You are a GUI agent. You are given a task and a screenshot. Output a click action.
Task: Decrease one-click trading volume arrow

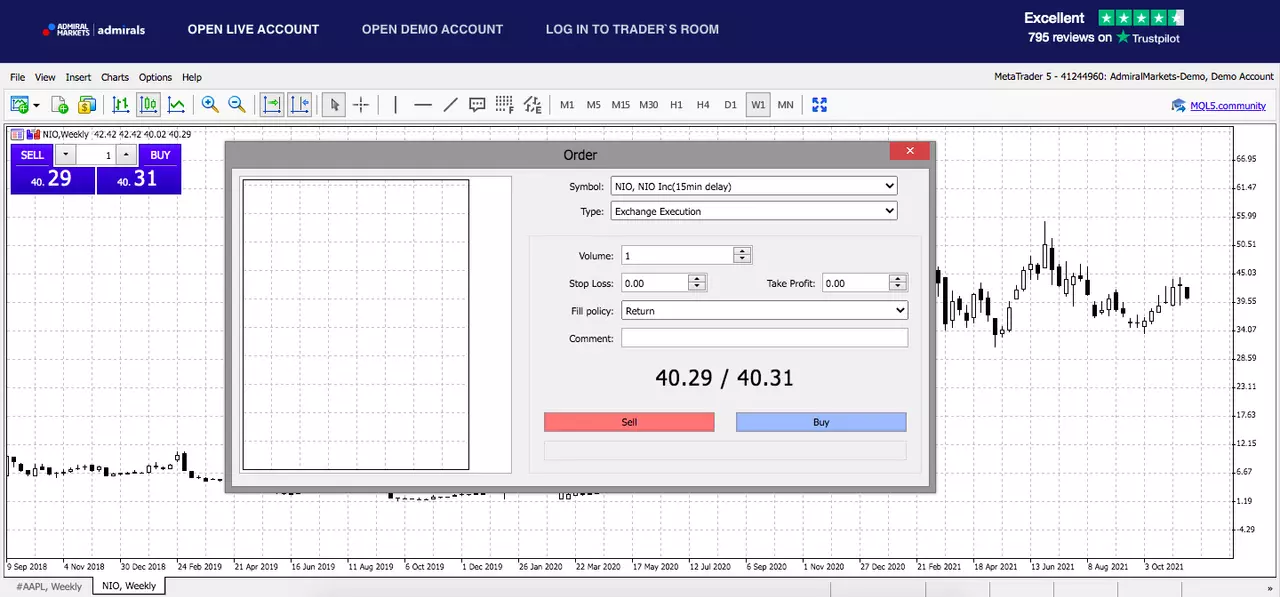65,155
